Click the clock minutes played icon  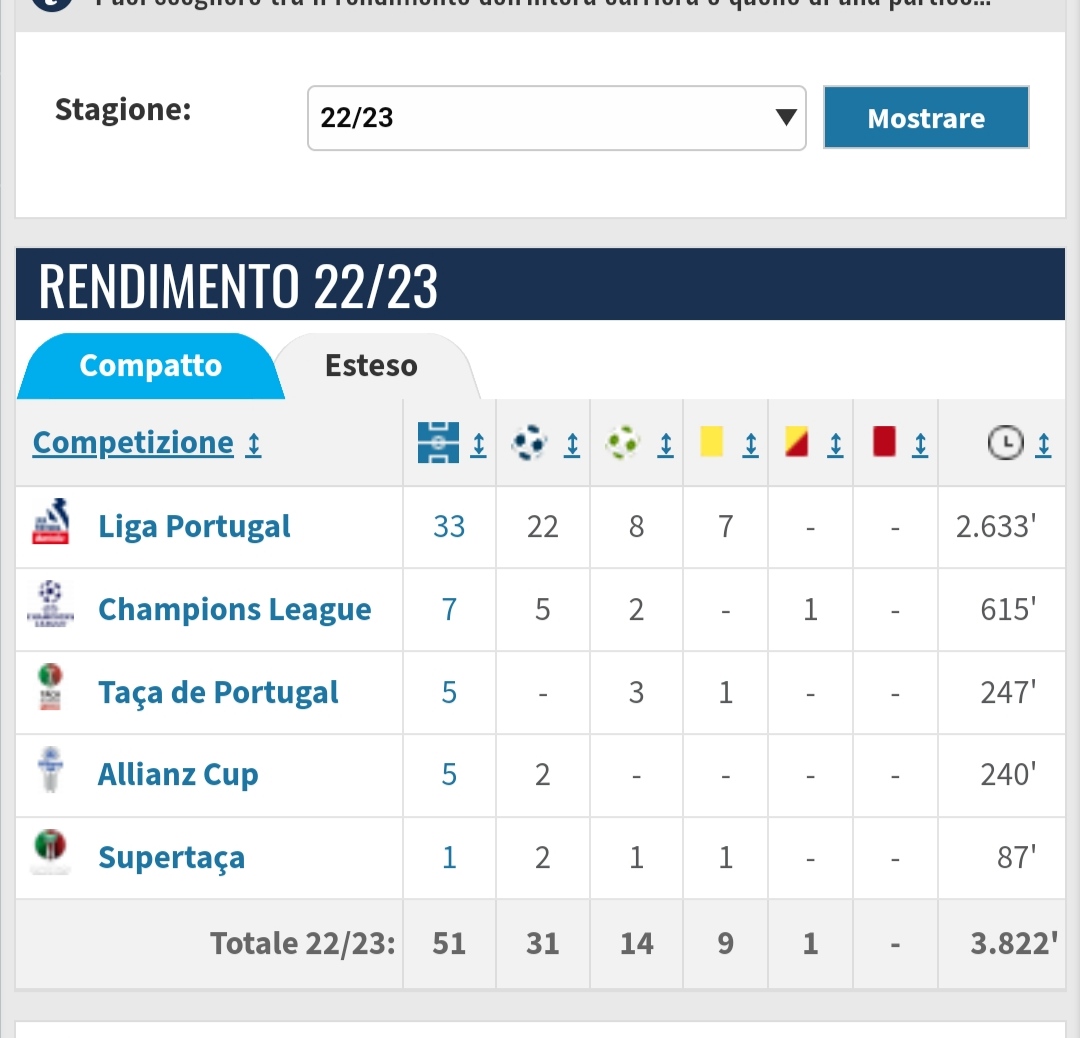pyautogui.click(x=1006, y=442)
